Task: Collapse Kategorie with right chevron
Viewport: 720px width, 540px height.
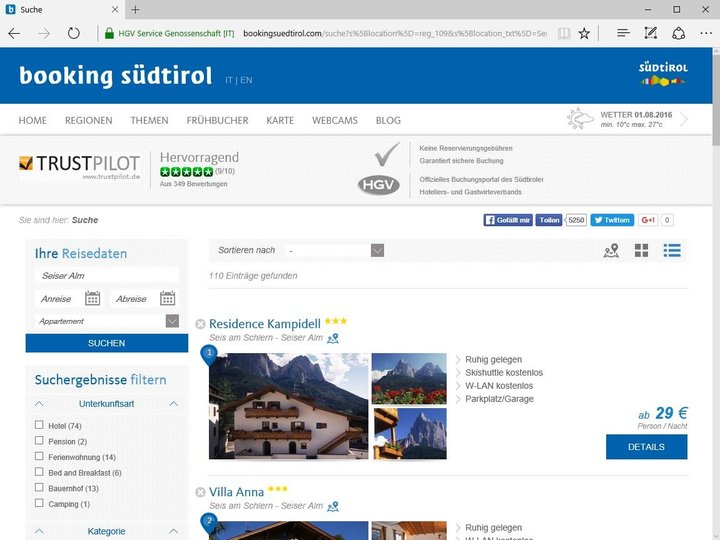Action: [x=174, y=531]
